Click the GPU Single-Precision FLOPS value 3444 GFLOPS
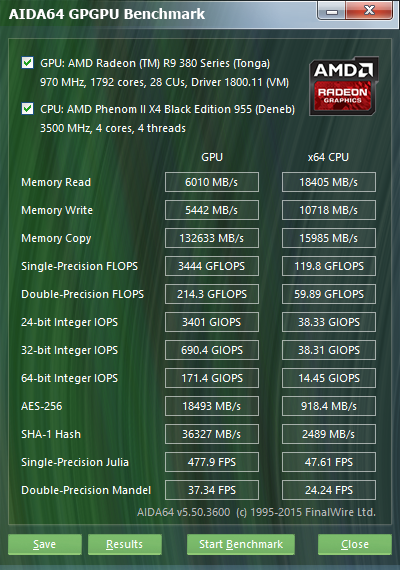This screenshot has width=400, height=570. point(212,266)
